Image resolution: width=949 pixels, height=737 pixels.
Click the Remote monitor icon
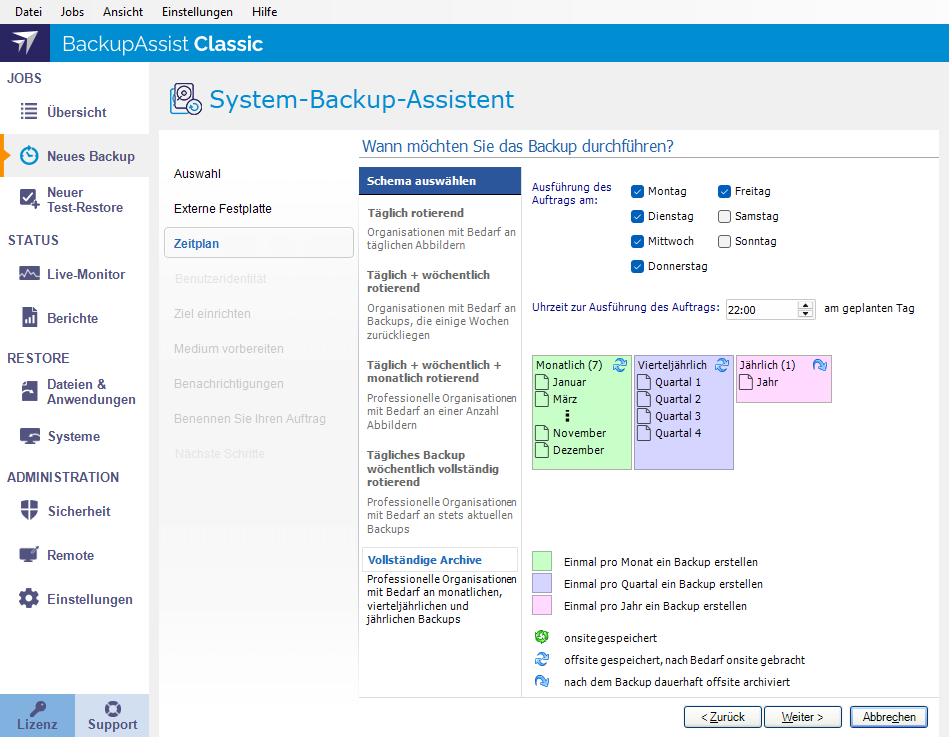coord(29,555)
